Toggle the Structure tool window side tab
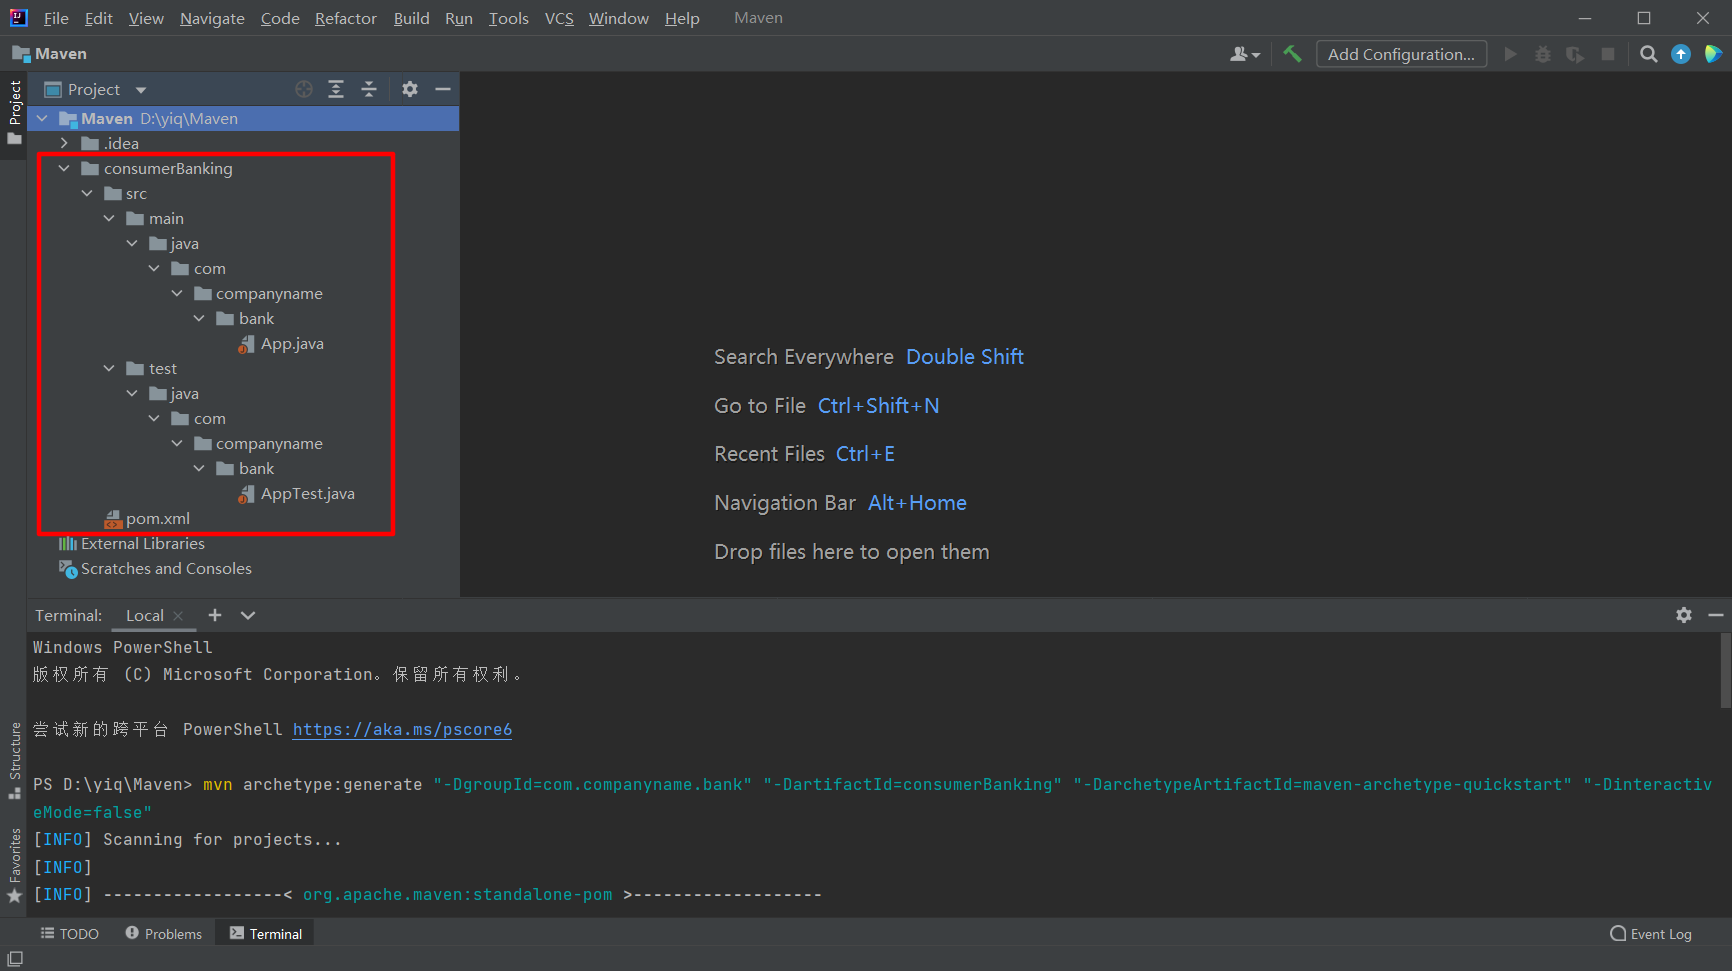 pyautogui.click(x=14, y=760)
